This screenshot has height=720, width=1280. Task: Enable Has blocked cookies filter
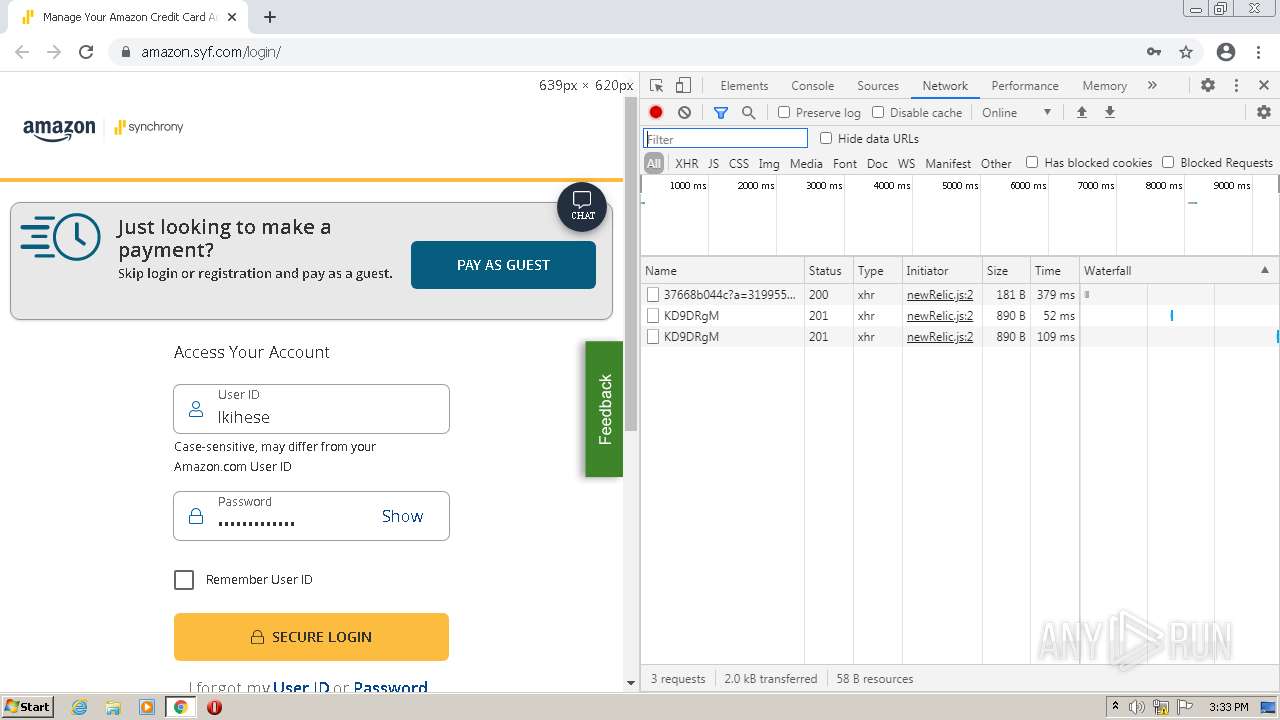coord(1032,162)
